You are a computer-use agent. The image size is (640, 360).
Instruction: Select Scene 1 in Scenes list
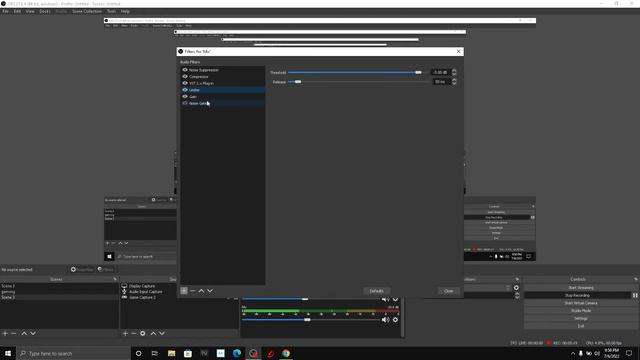59,286
